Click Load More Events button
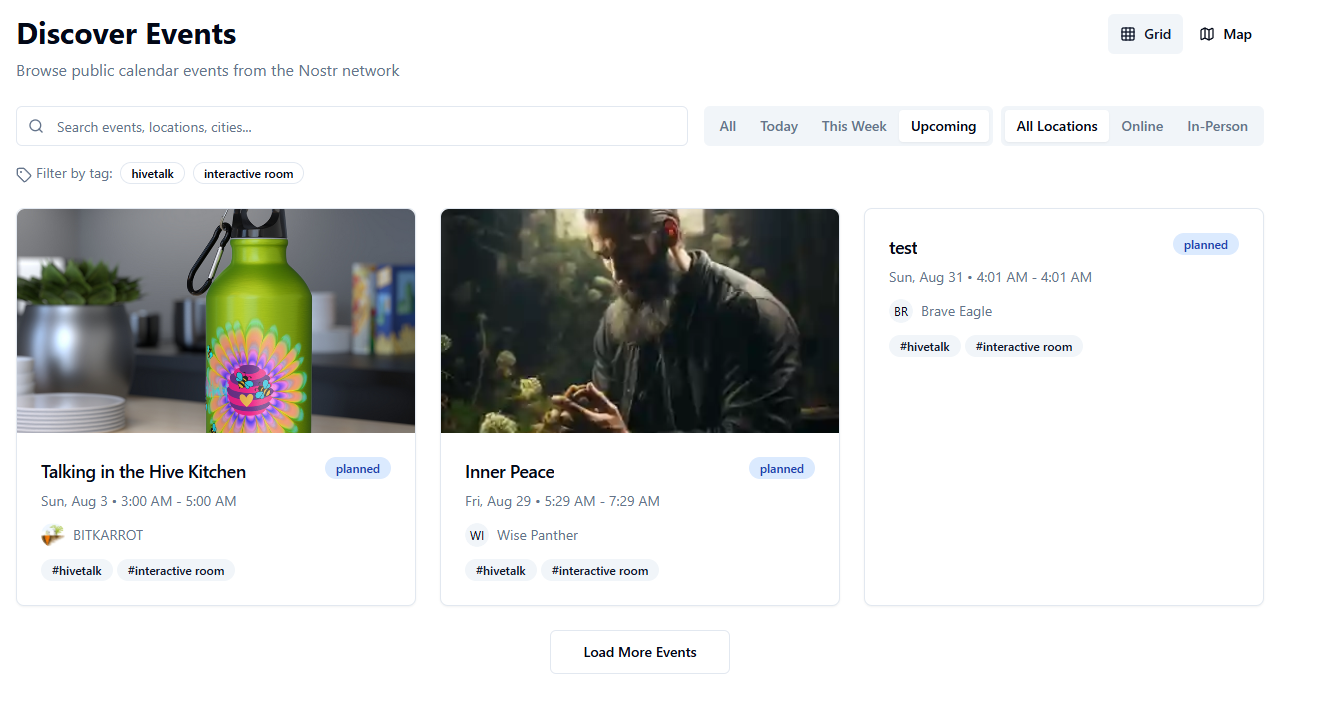The height and width of the screenshot is (727, 1326). (640, 652)
